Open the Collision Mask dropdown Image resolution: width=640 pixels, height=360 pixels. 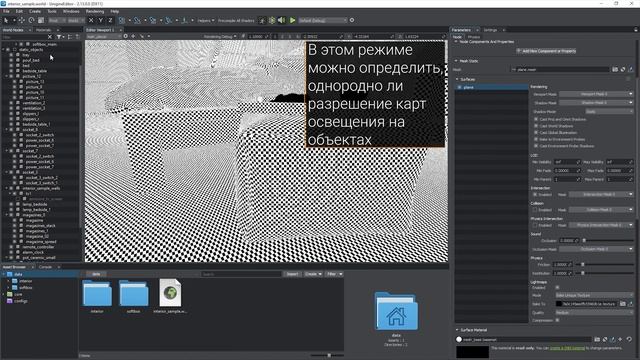pos(601,210)
